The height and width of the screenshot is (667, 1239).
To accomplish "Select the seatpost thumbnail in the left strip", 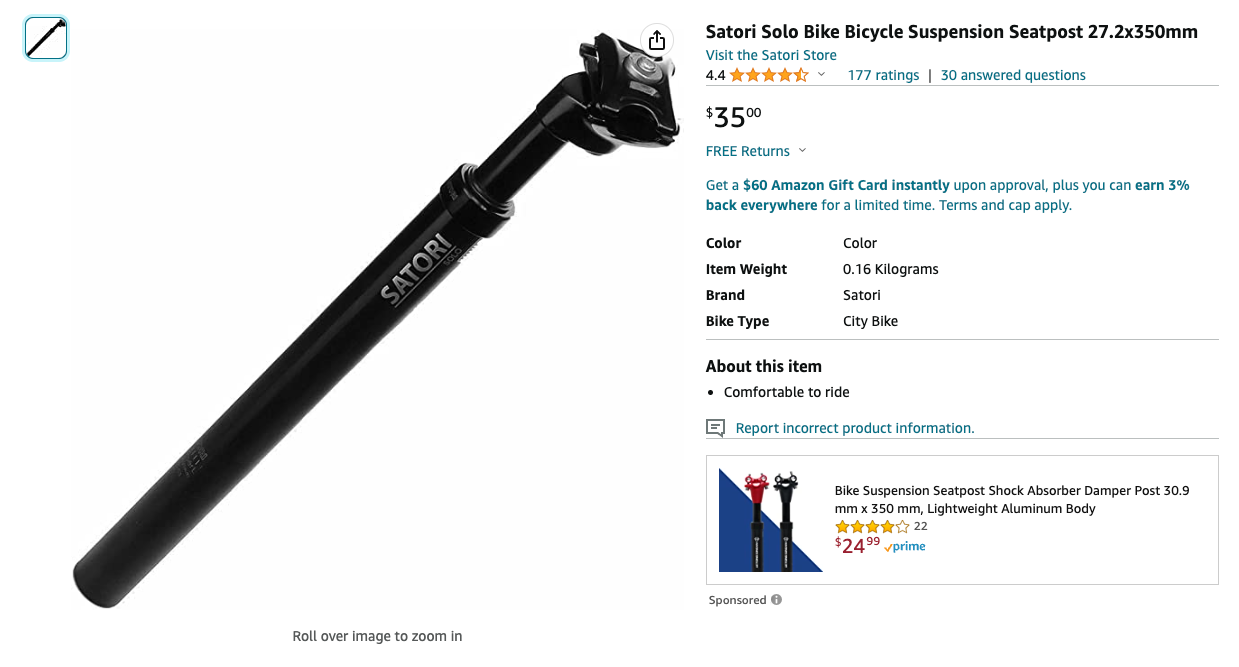I will point(44,38).
